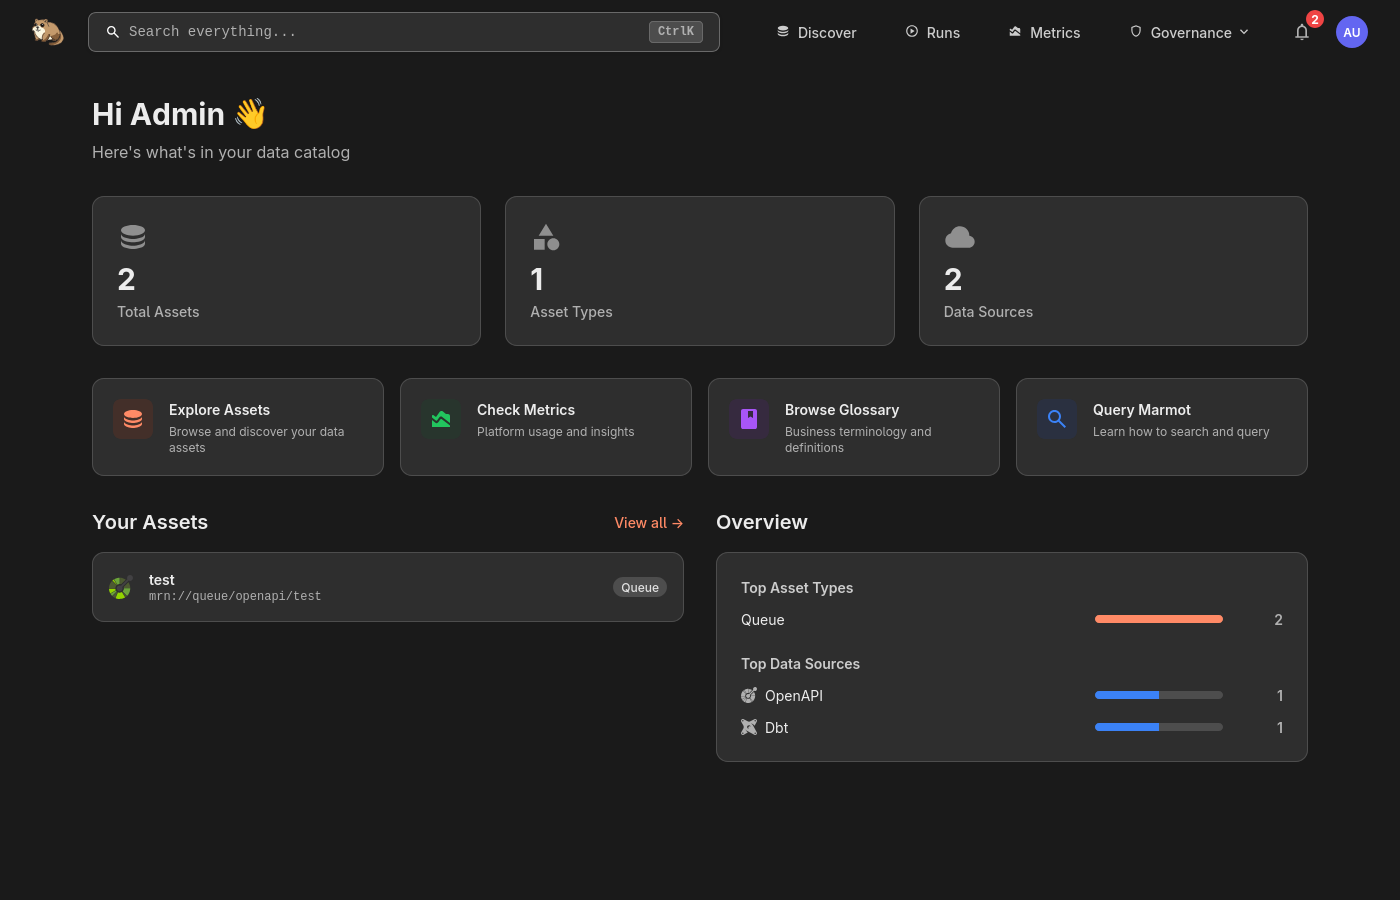Open the Runs page
Screen dimensions: 1400x900
point(933,32)
